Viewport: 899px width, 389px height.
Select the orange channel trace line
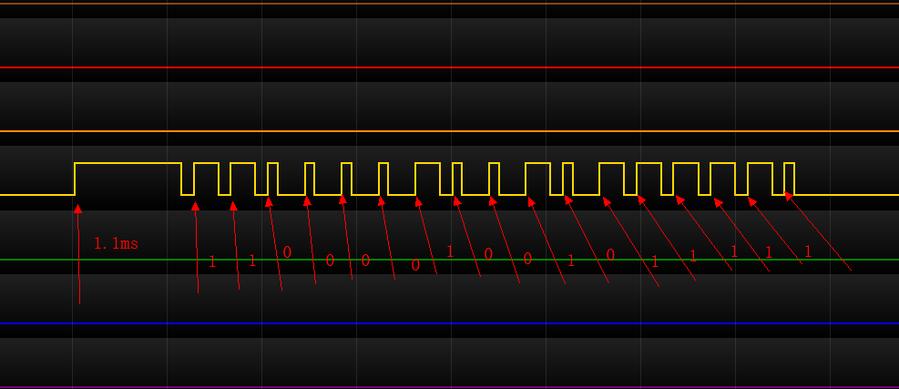(450, 131)
